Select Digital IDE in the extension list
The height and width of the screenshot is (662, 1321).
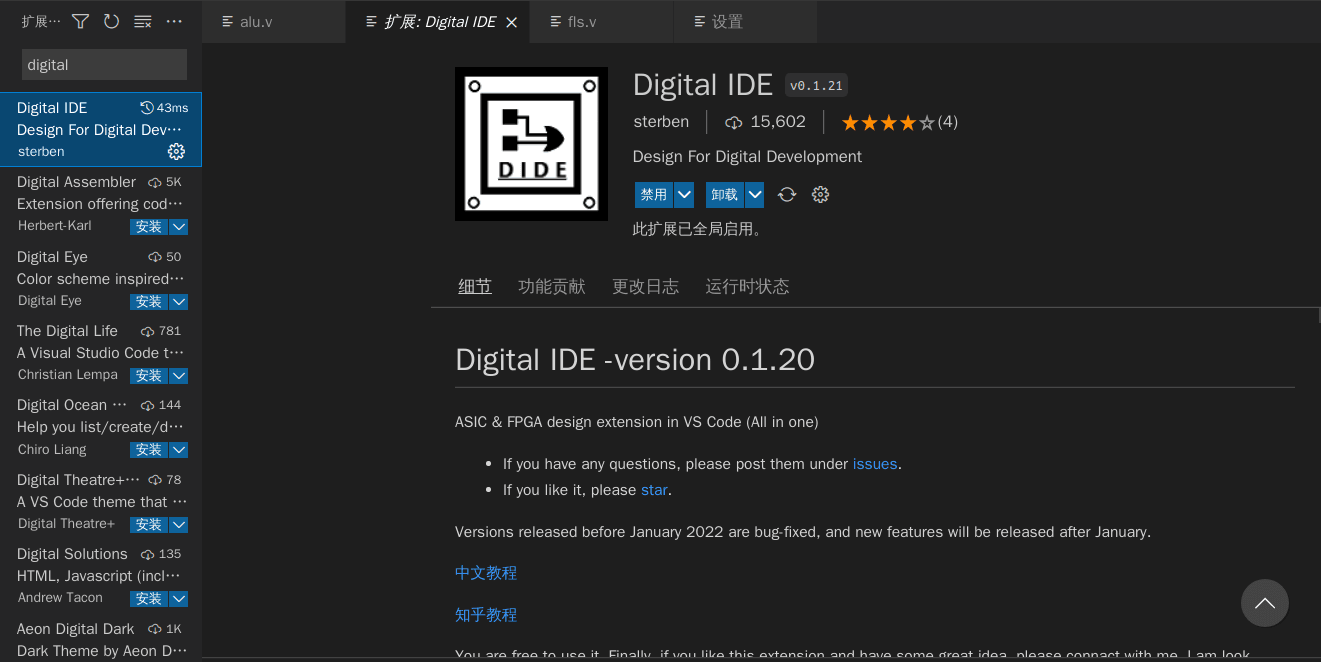pyautogui.click(x=101, y=130)
